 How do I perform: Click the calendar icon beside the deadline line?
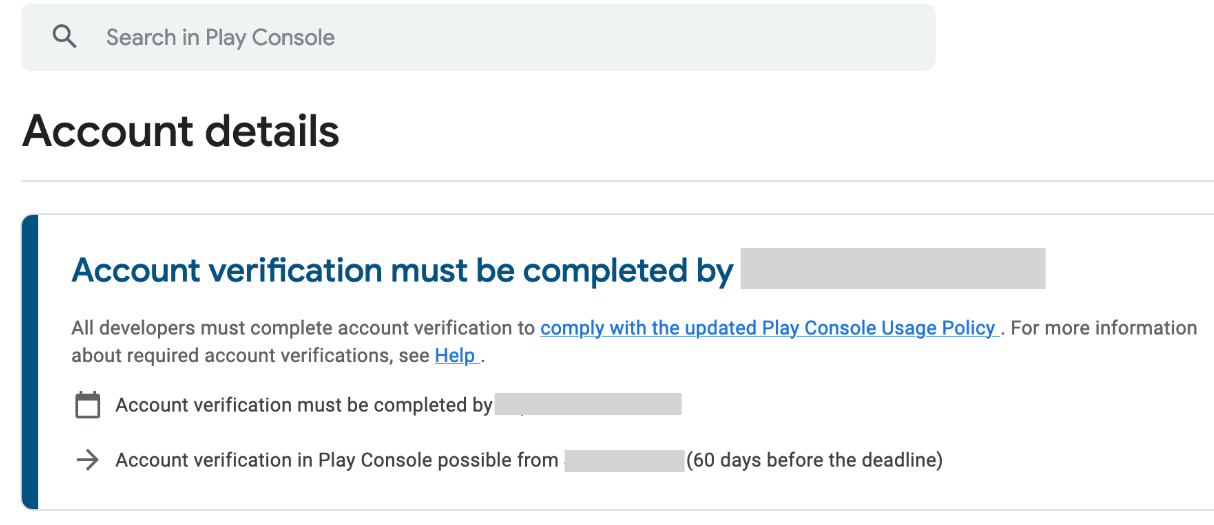click(88, 405)
